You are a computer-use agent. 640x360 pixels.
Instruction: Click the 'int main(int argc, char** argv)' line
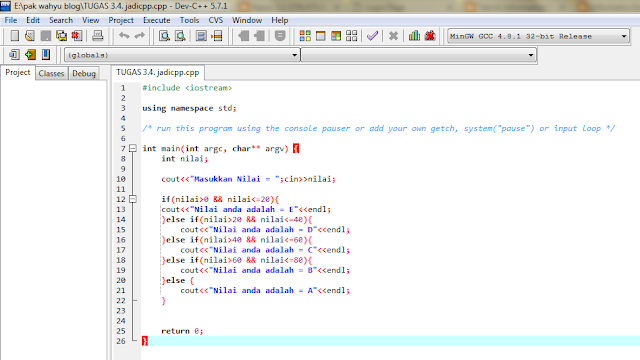pos(220,149)
